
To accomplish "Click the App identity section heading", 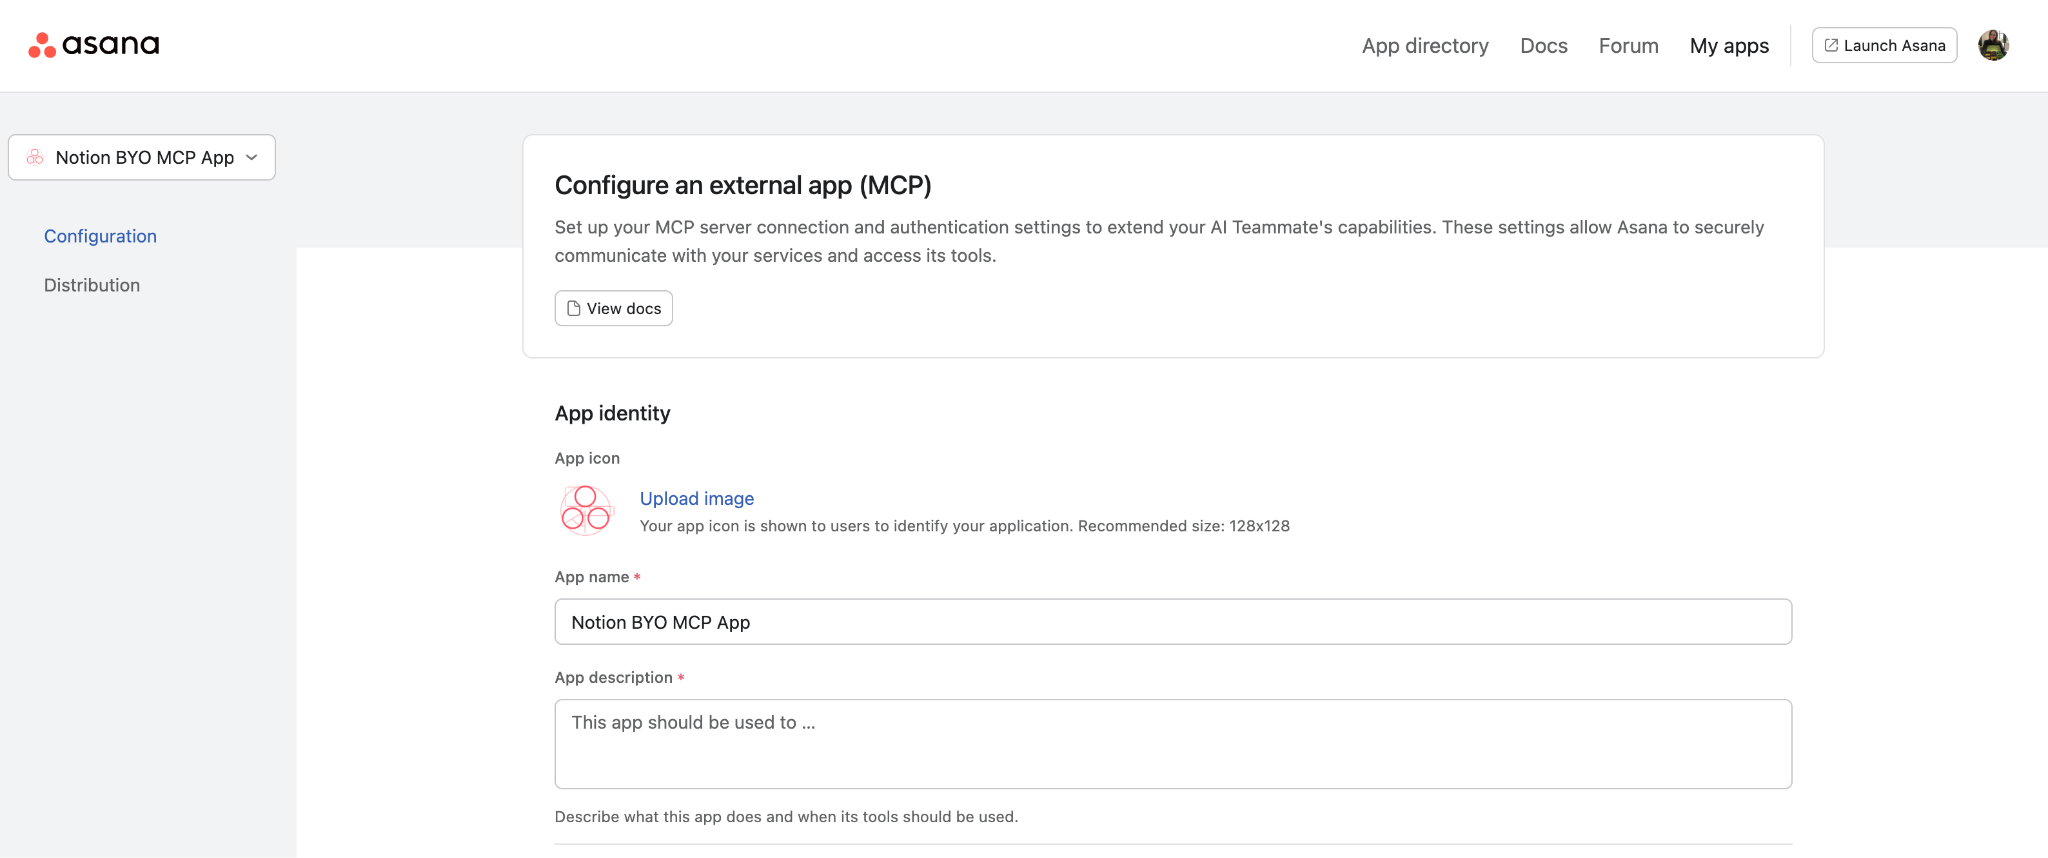I will pos(613,413).
